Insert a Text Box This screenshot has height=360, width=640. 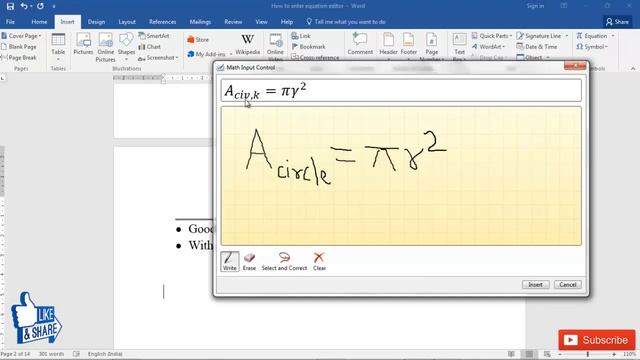point(459,47)
